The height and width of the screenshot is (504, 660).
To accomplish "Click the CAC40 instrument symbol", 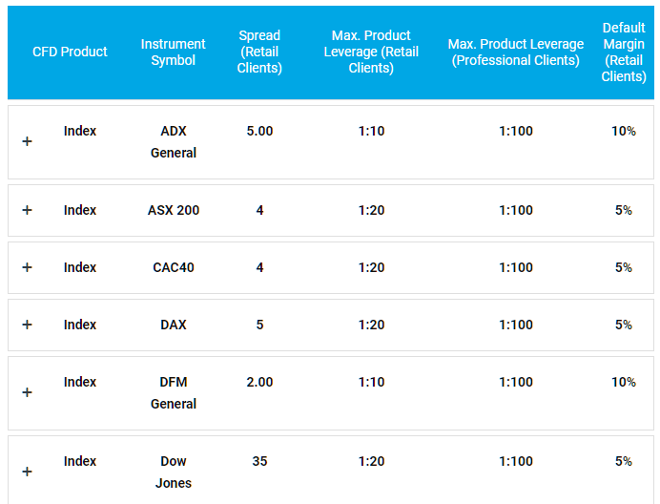I will coord(173,267).
